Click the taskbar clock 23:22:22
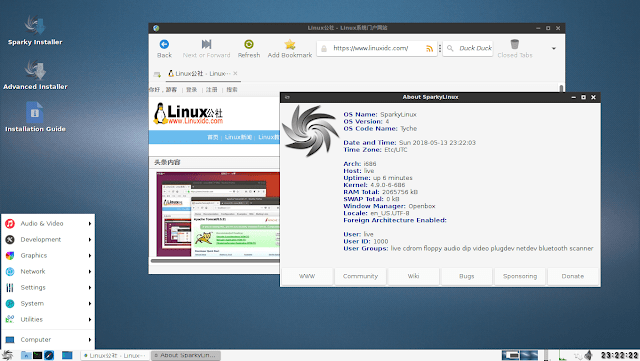640x361 pixels. (x=619, y=355)
